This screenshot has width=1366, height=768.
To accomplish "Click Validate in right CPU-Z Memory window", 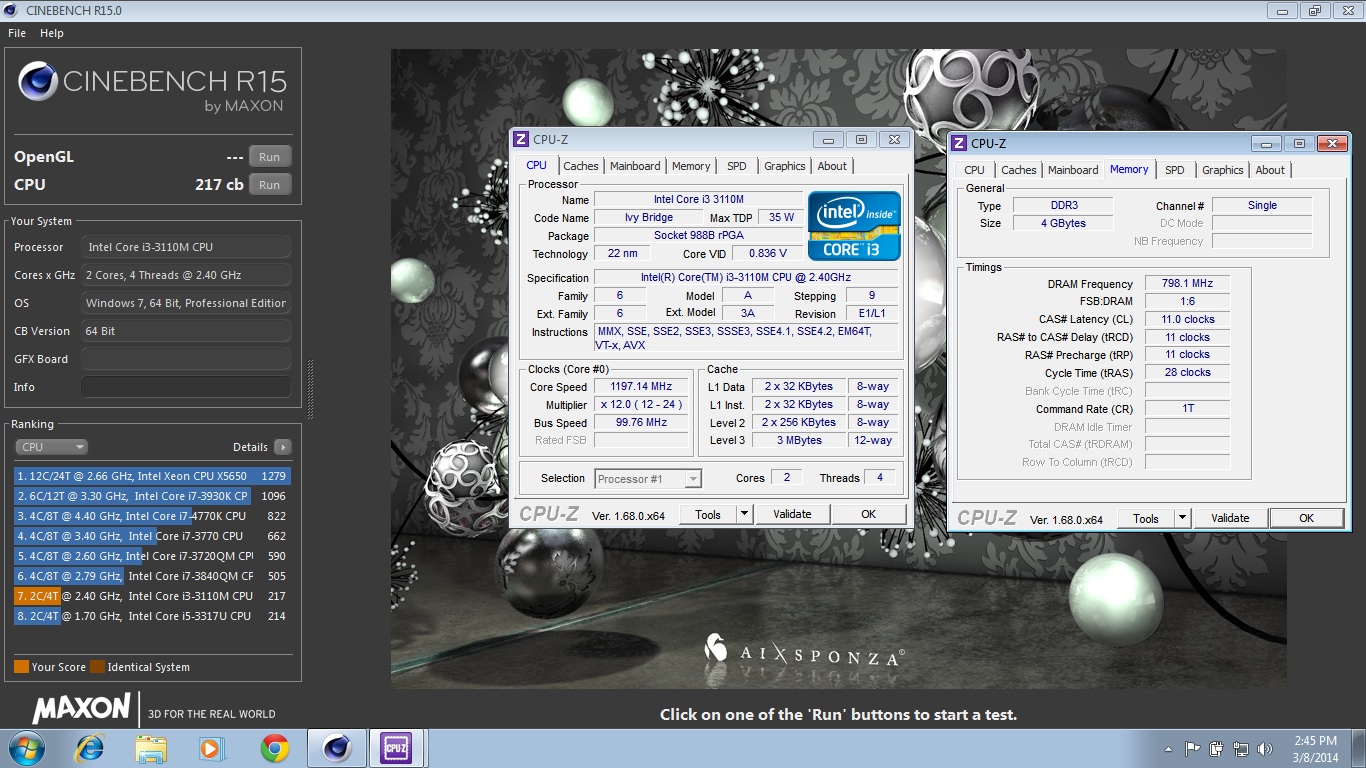I will 1230,518.
